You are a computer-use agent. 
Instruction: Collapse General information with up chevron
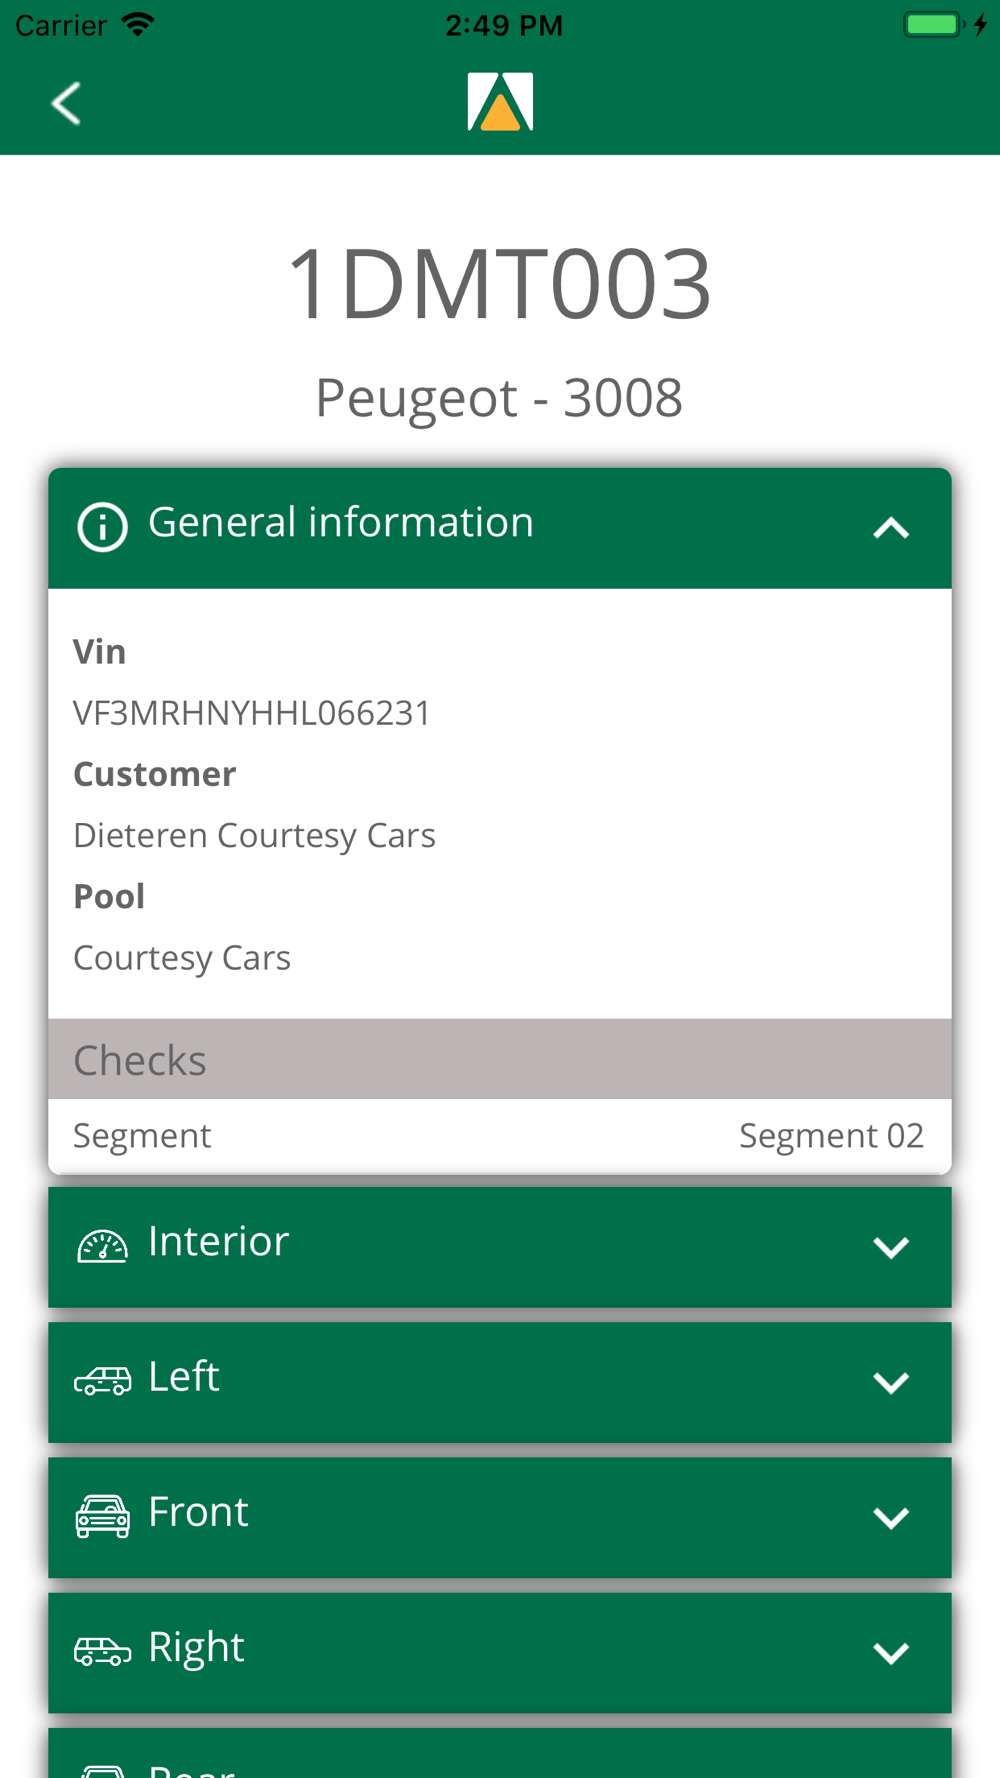890,528
